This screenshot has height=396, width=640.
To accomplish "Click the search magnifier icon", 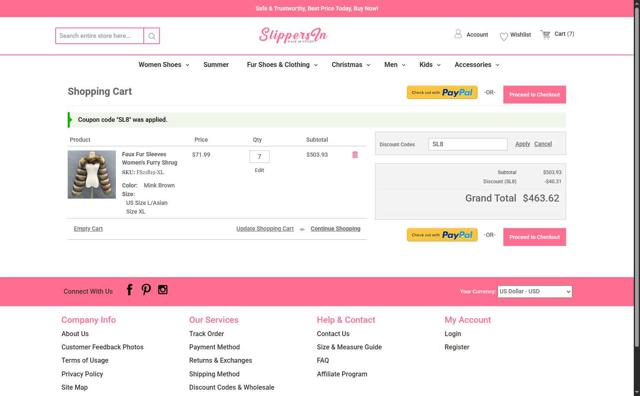I will [151, 36].
